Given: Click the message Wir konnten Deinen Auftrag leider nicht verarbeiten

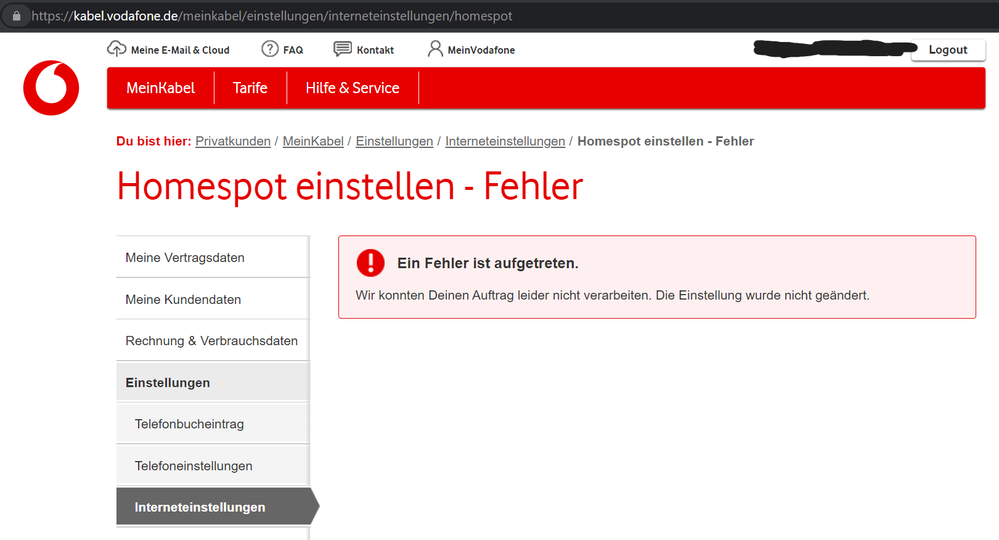Looking at the screenshot, I should pos(503,295).
